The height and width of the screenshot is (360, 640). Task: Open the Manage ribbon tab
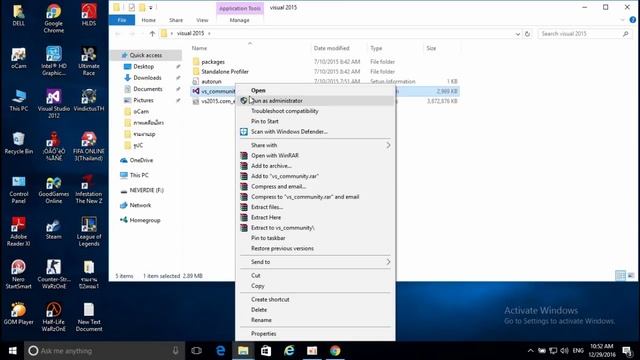tap(240, 20)
